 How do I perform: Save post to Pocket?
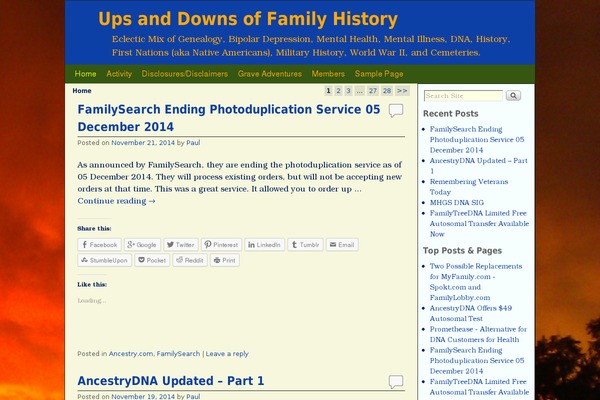pyautogui.click(x=152, y=260)
